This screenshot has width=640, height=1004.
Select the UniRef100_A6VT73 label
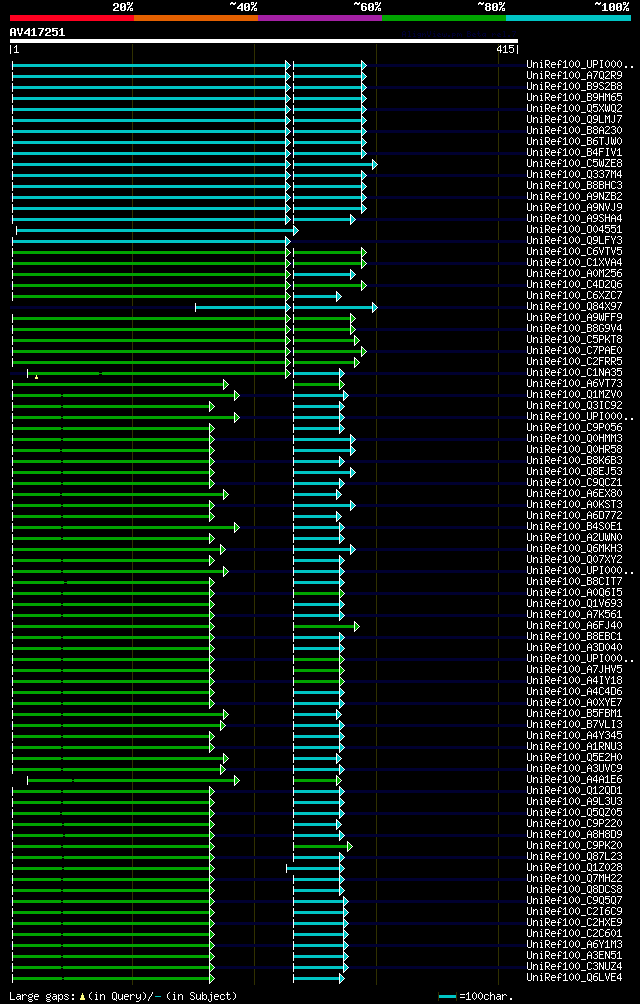pos(574,383)
